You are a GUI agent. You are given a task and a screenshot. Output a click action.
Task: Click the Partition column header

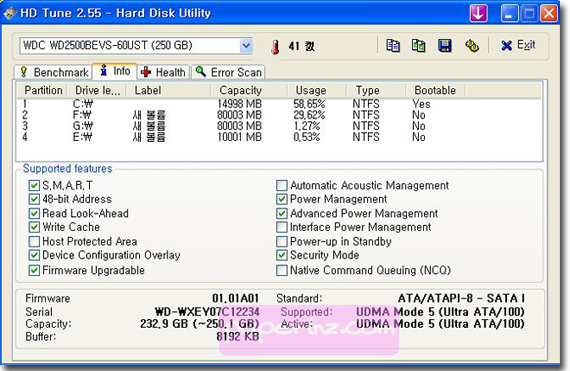click(x=43, y=90)
